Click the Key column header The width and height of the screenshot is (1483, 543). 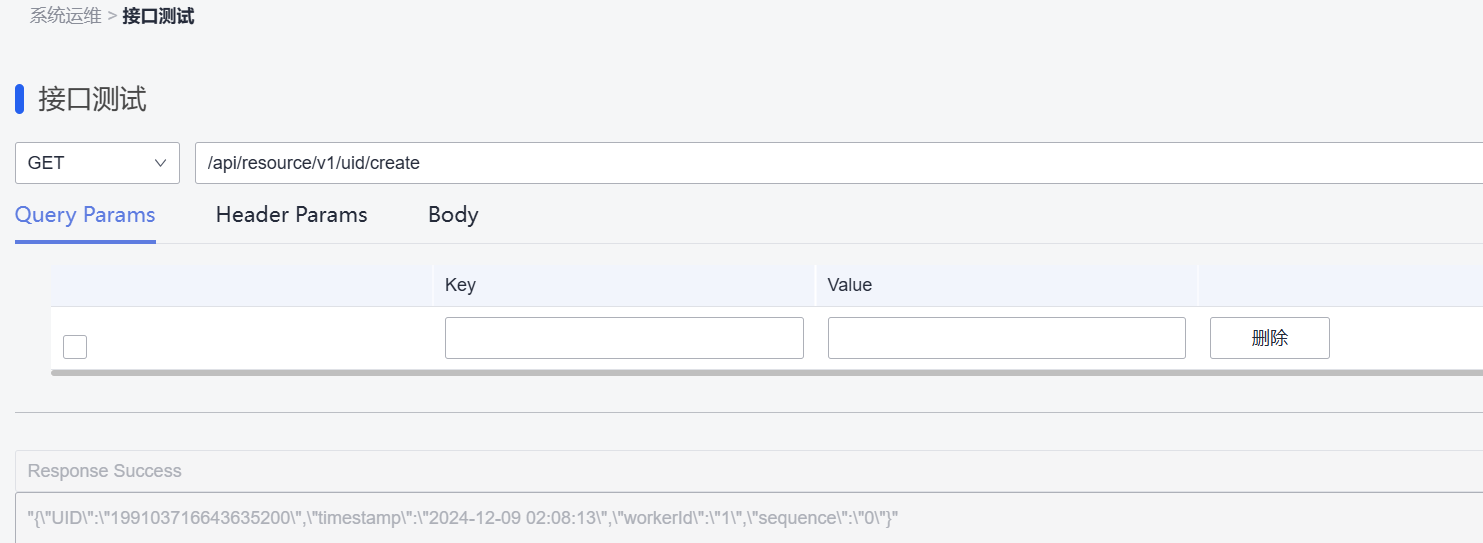pyautogui.click(x=460, y=285)
